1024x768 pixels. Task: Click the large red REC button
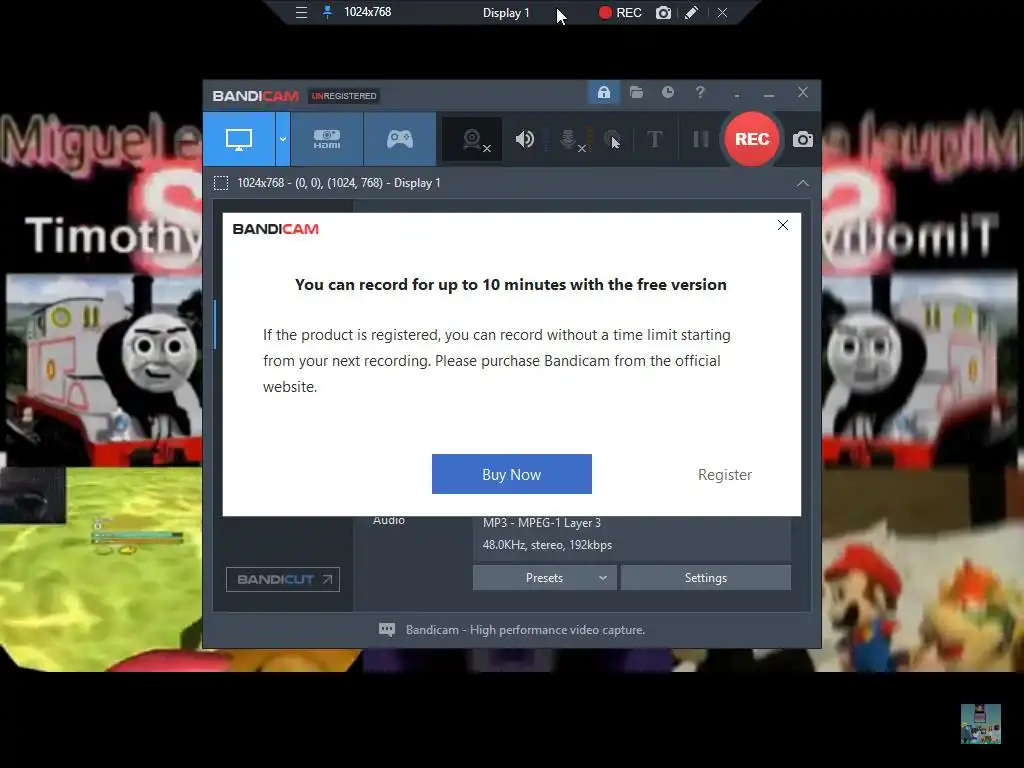(752, 139)
